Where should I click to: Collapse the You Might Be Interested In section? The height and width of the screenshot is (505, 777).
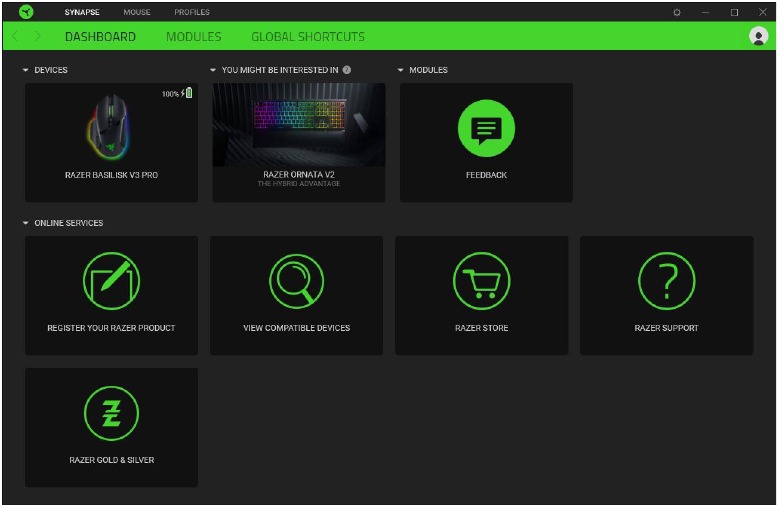(213, 70)
